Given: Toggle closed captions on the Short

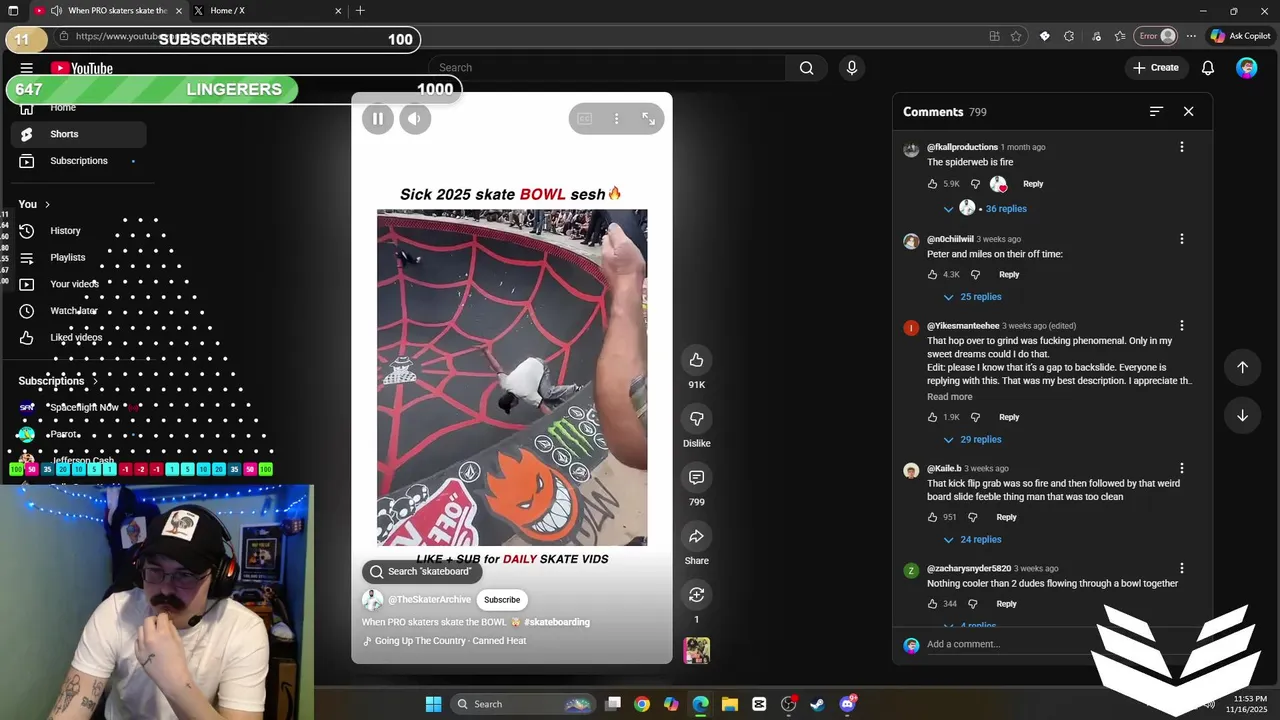Looking at the screenshot, I should point(585,119).
